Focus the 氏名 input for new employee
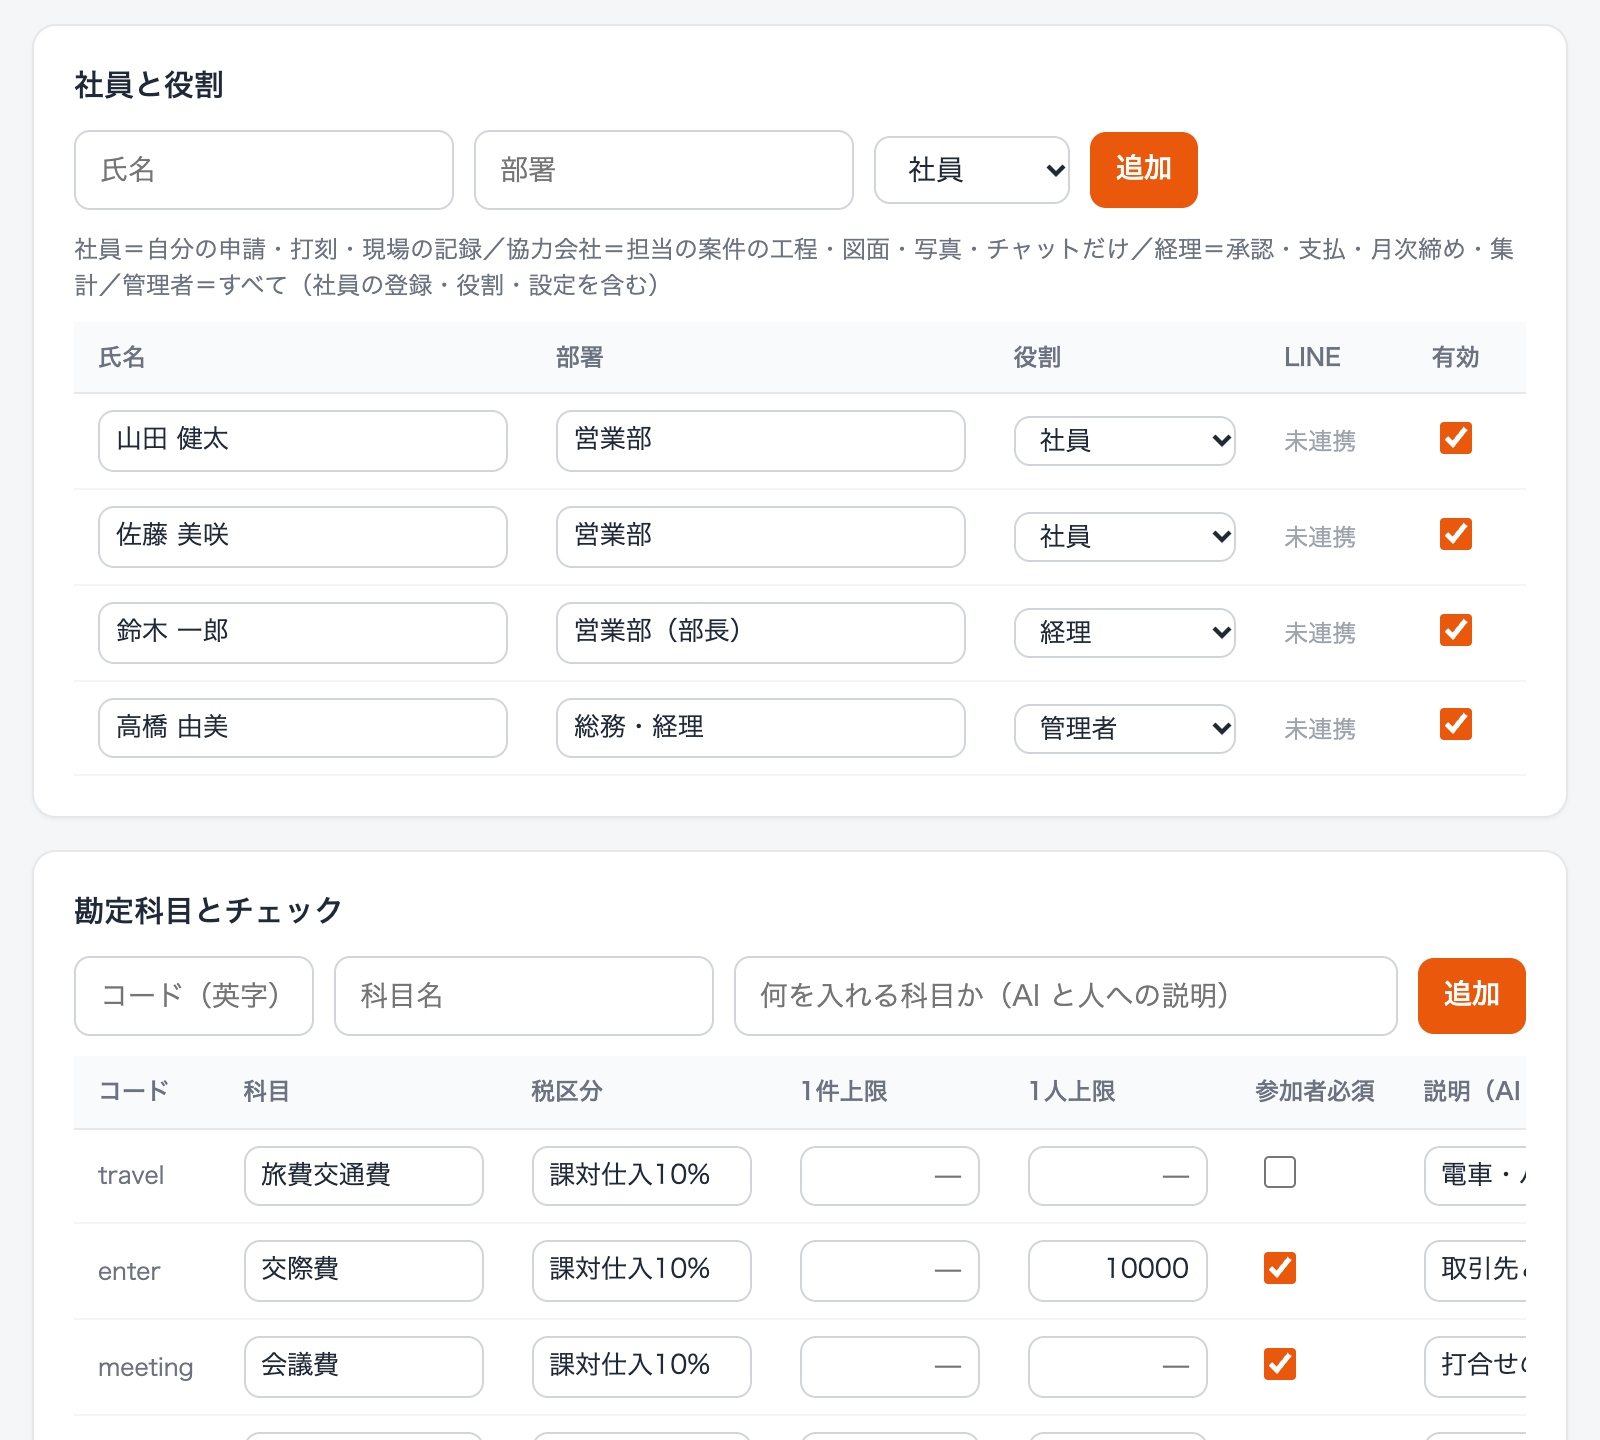The height and width of the screenshot is (1440, 1600). [264, 170]
